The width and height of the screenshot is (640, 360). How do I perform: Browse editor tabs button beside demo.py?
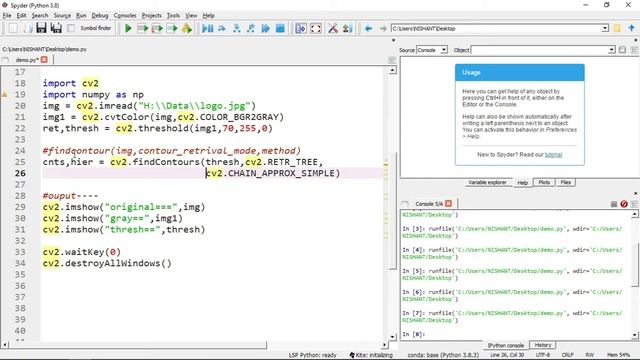[5, 60]
